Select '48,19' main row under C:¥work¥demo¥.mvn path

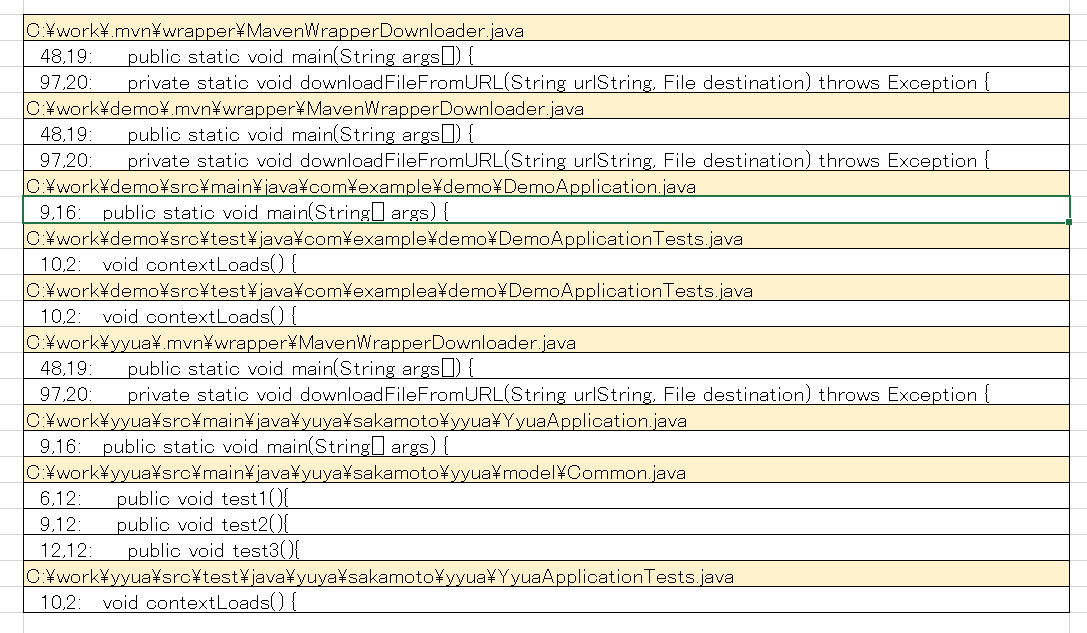546,132
